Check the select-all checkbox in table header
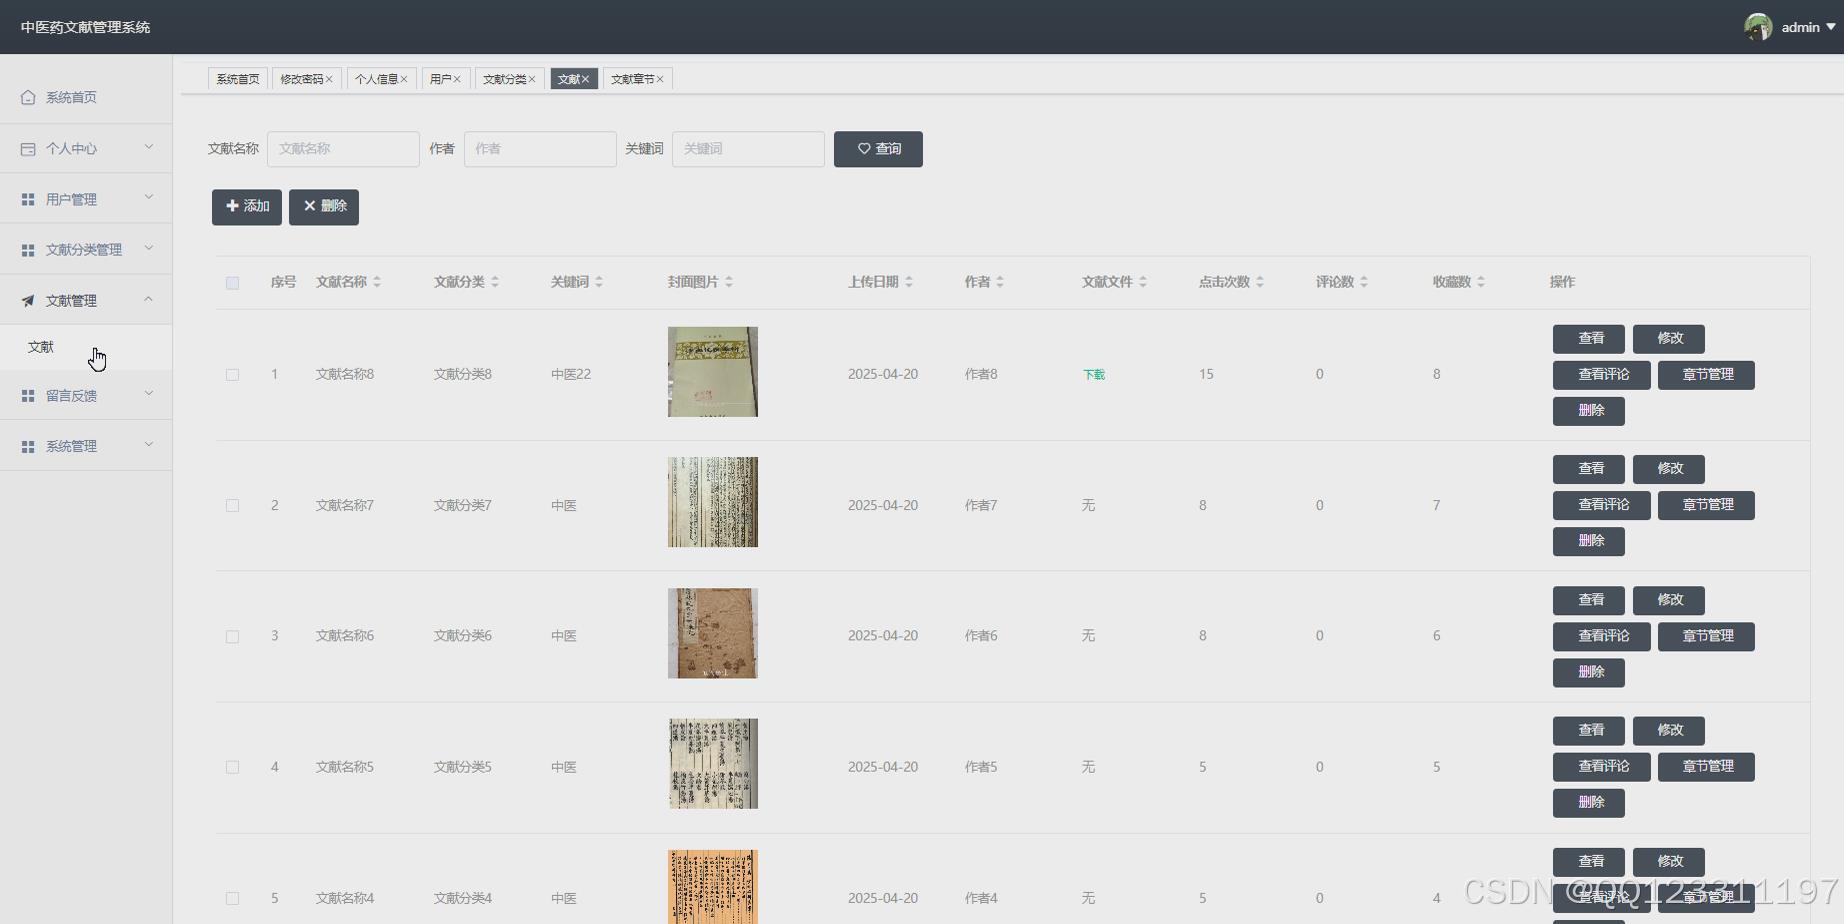 pyautogui.click(x=232, y=283)
